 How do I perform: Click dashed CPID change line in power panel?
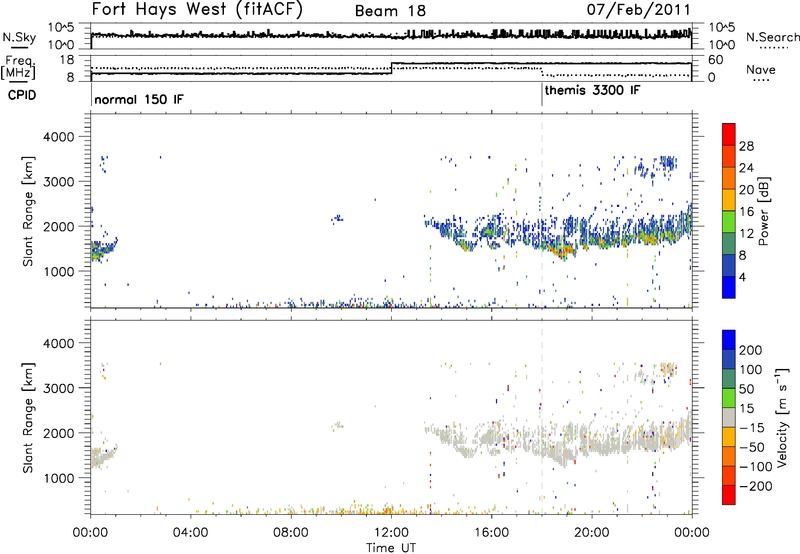pos(542,211)
